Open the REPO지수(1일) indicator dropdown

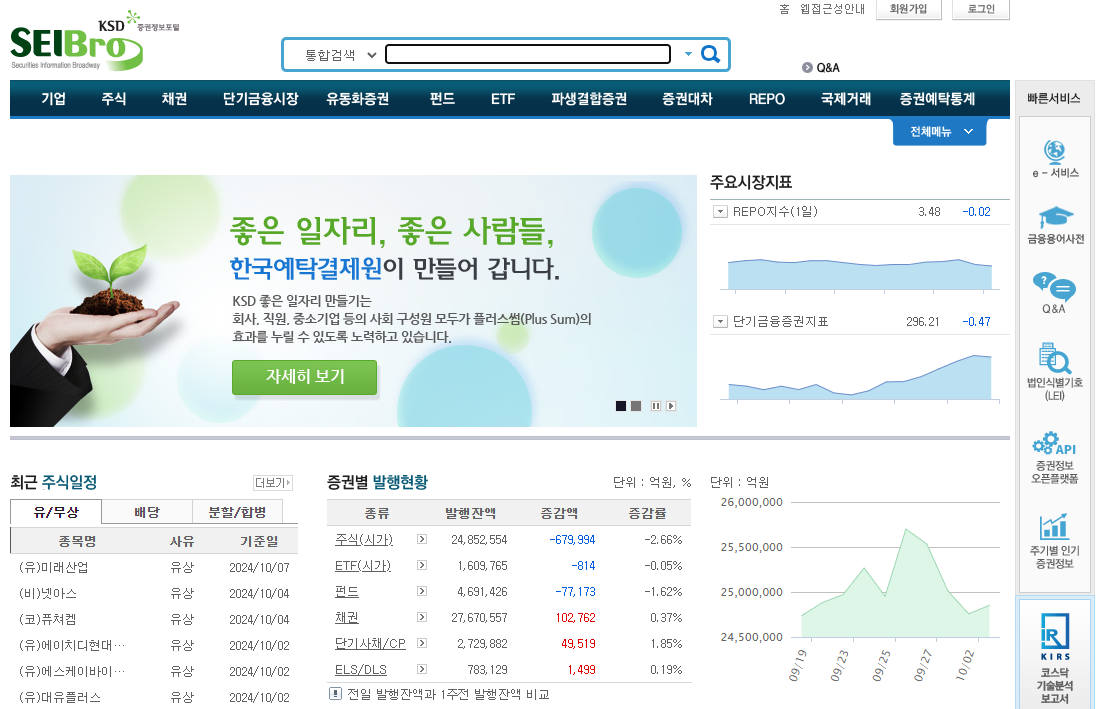point(720,212)
